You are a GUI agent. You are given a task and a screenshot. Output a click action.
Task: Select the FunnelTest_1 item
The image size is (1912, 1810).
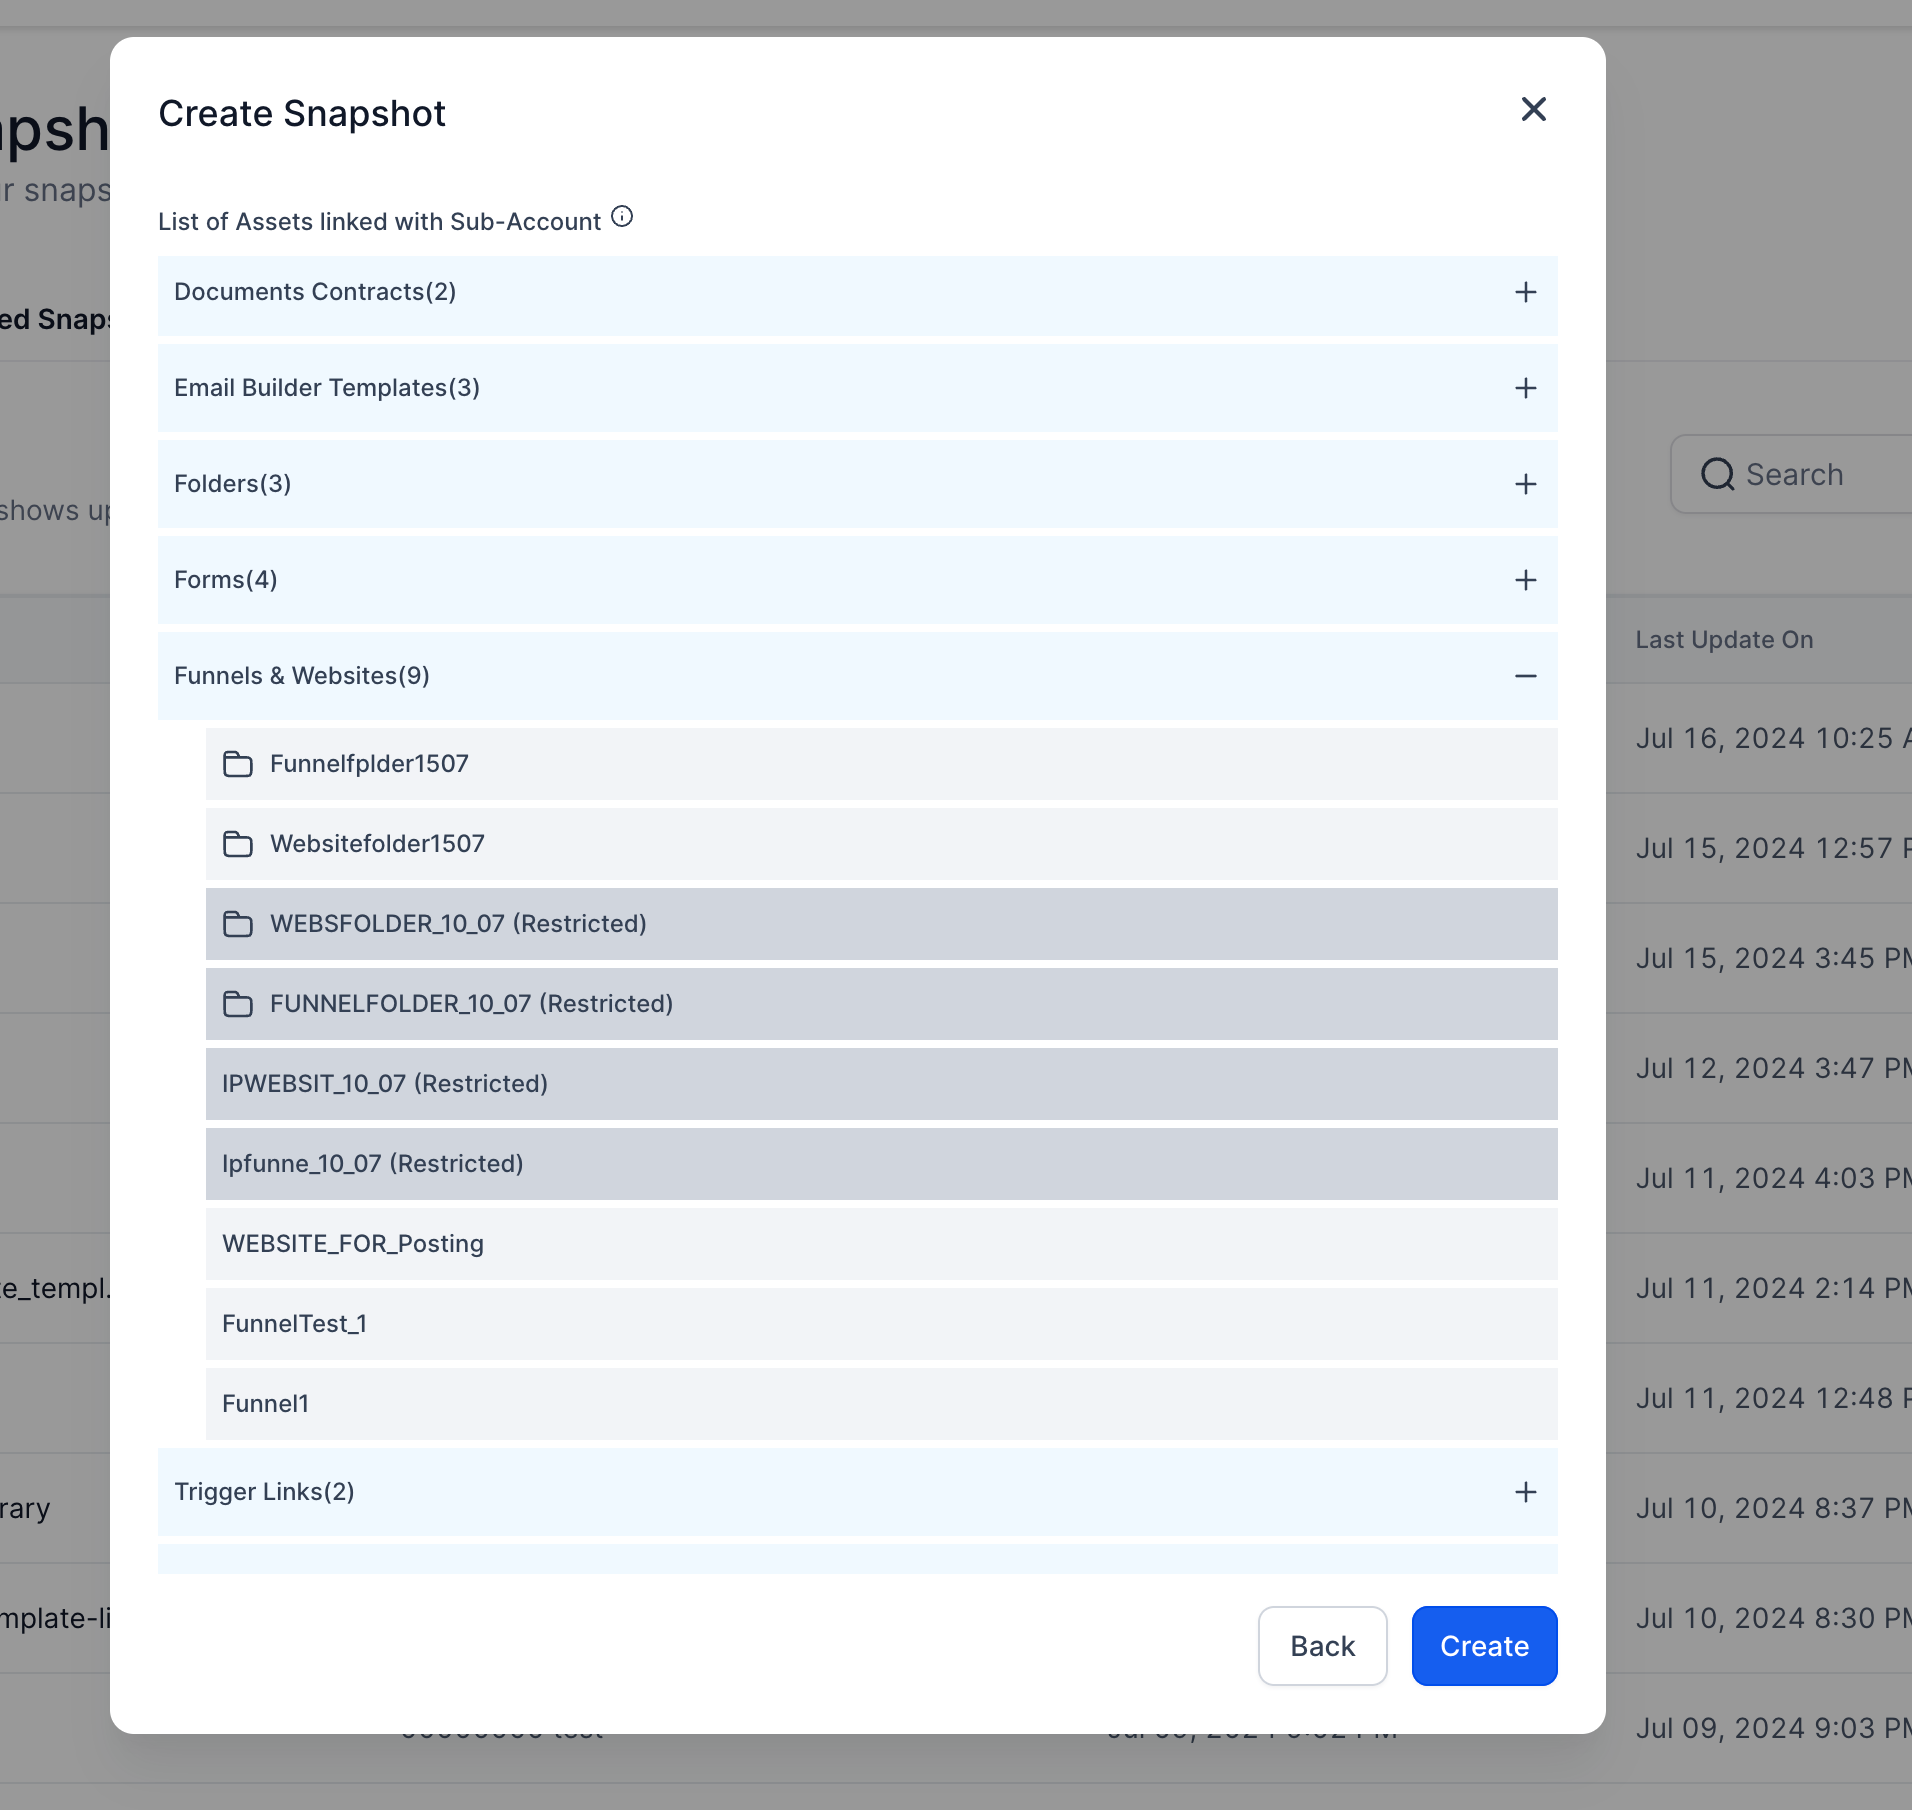(882, 1324)
